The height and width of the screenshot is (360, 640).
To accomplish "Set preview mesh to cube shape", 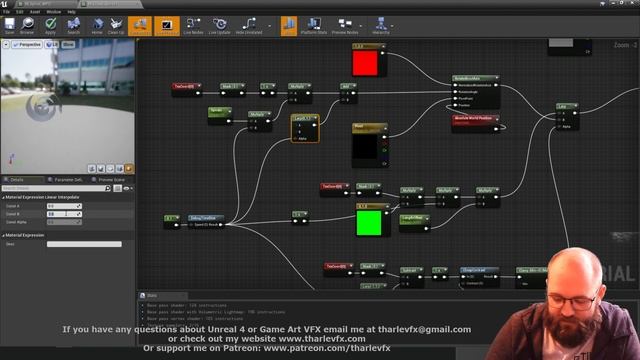I will point(120,169).
